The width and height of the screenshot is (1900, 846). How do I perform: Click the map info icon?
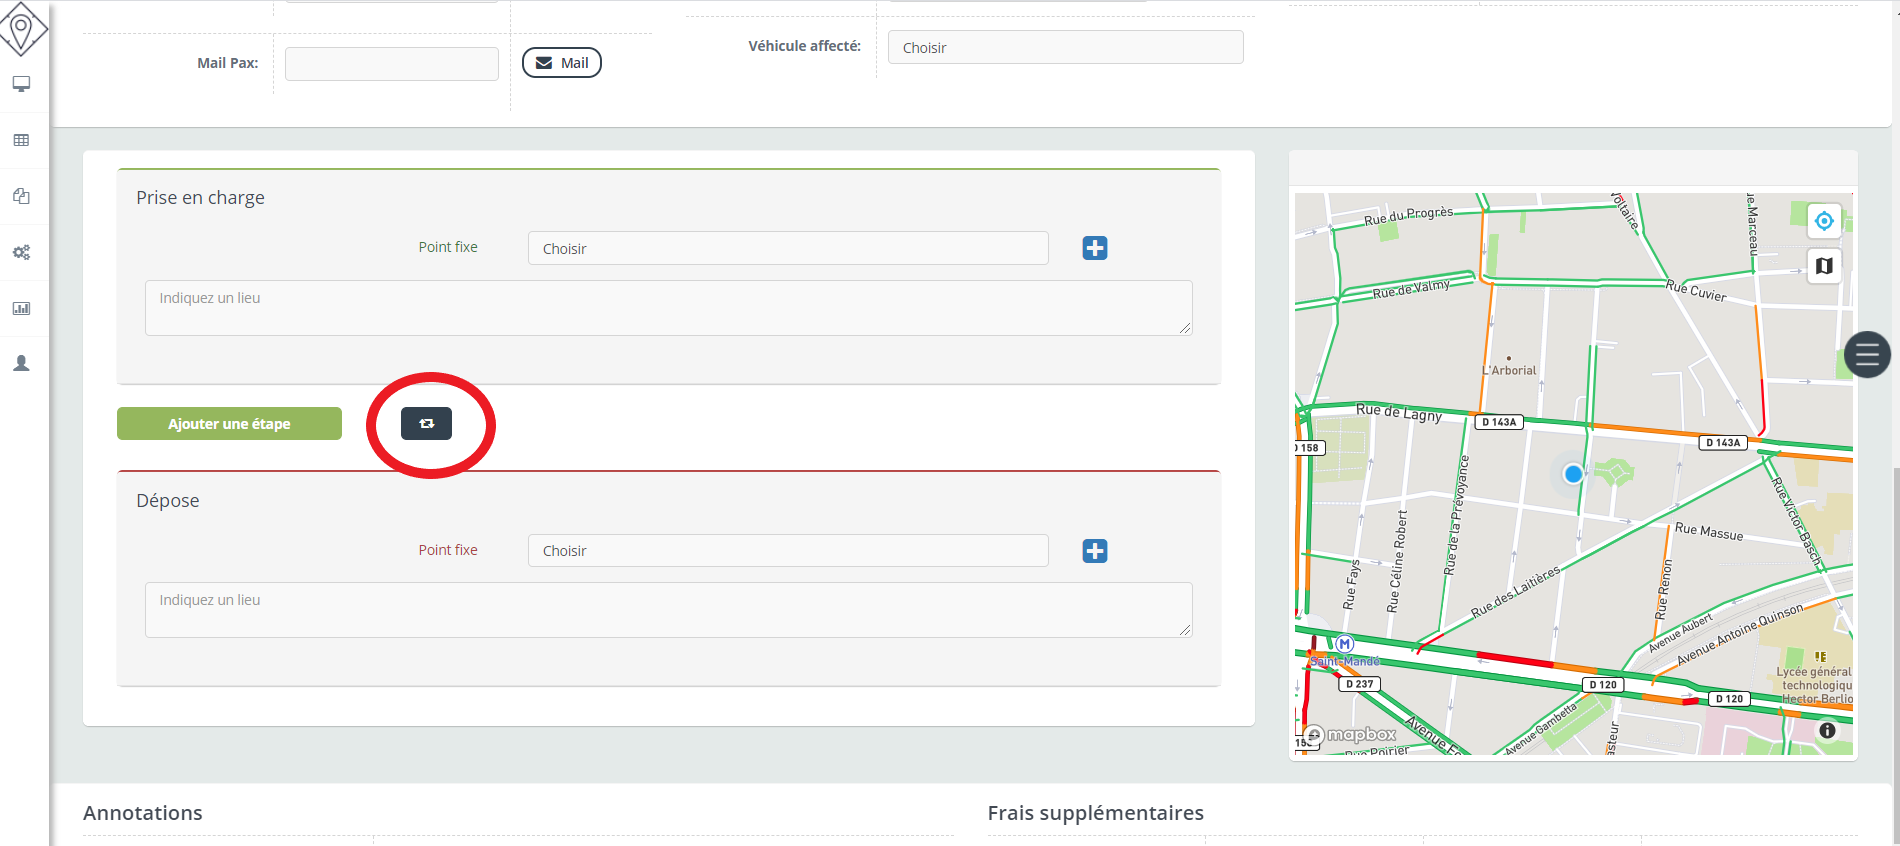[x=1827, y=731]
